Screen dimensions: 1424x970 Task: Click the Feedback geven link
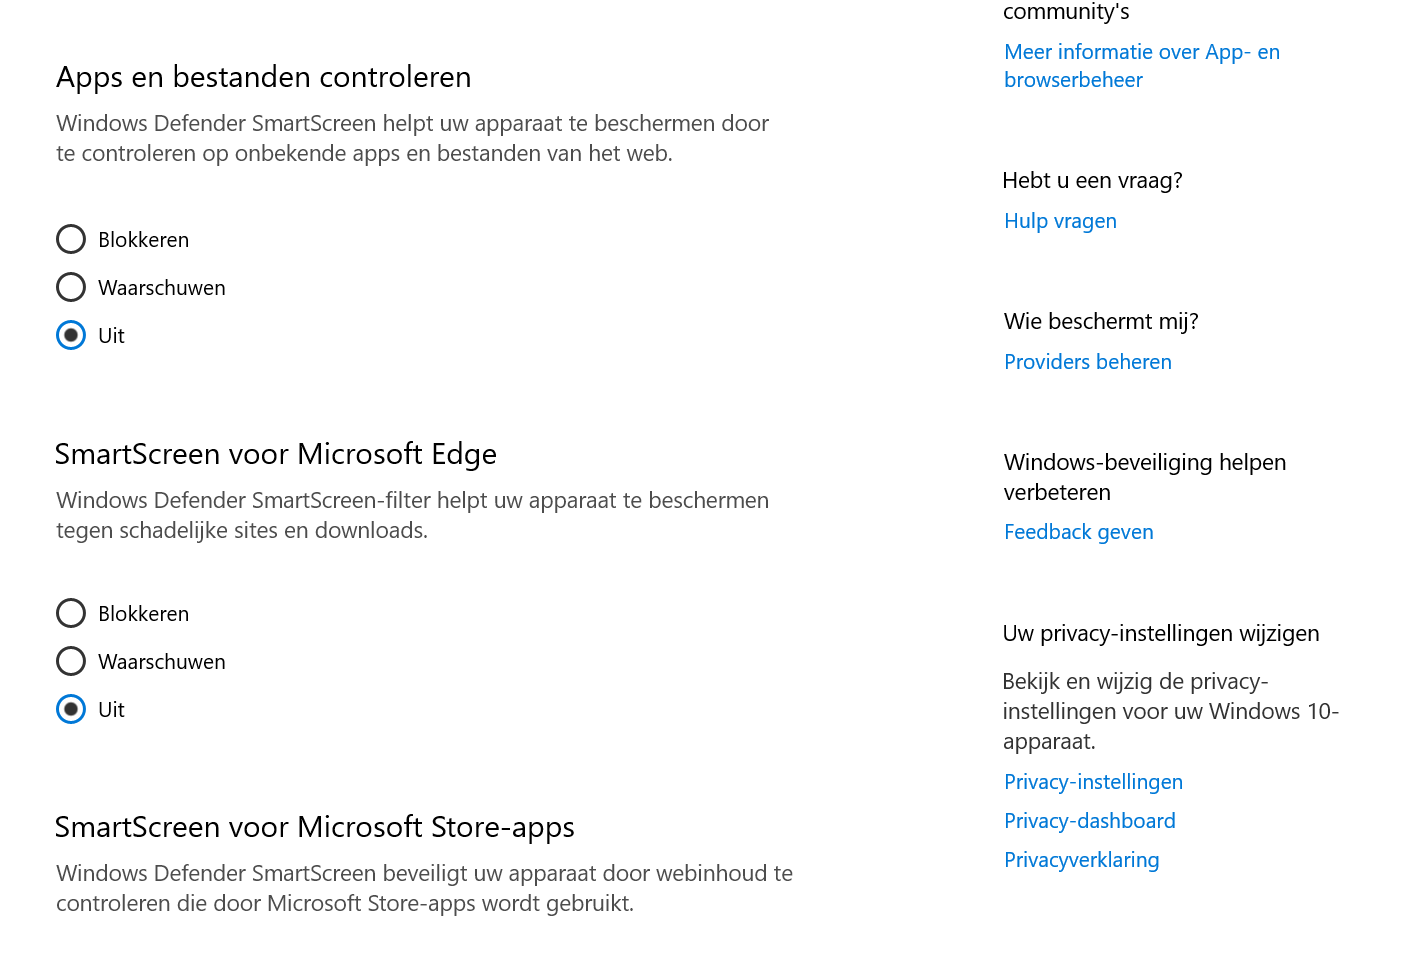[1078, 532]
